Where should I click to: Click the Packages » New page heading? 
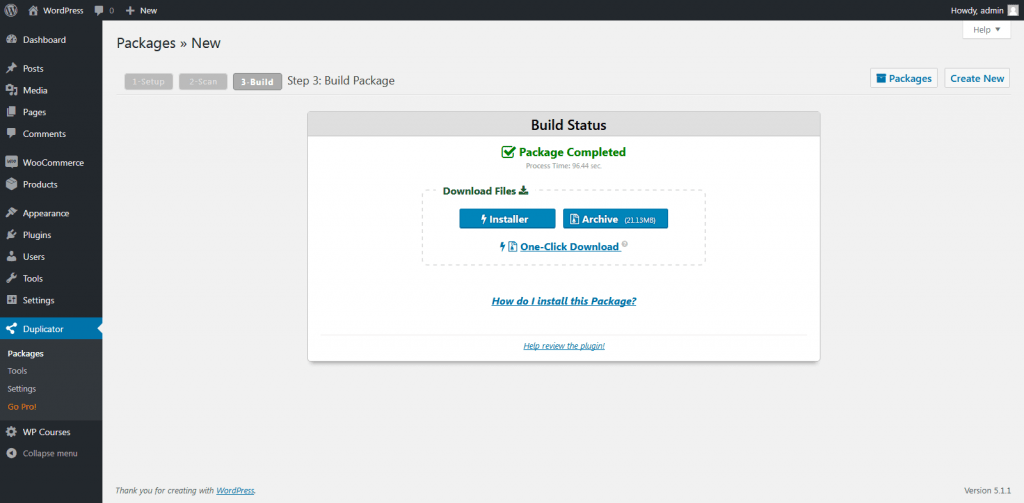point(168,43)
